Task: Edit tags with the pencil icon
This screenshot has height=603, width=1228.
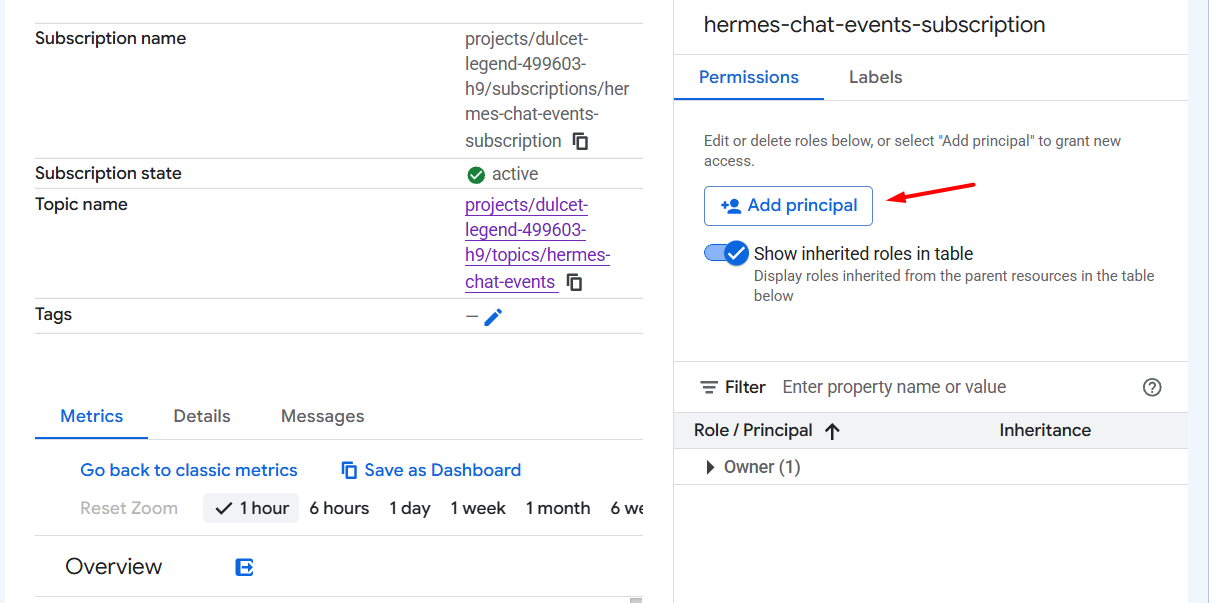Action: coord(493,317)
